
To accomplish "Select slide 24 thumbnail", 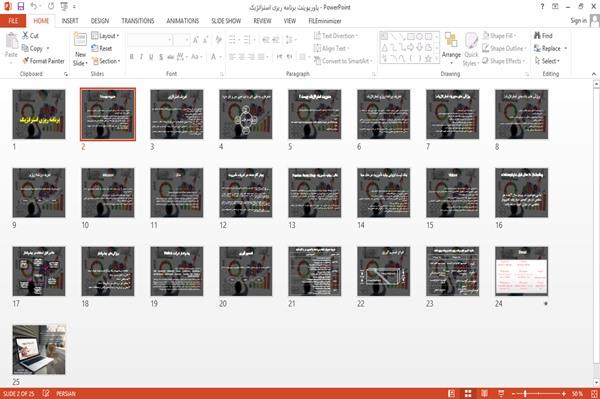I will coord(521,271).
